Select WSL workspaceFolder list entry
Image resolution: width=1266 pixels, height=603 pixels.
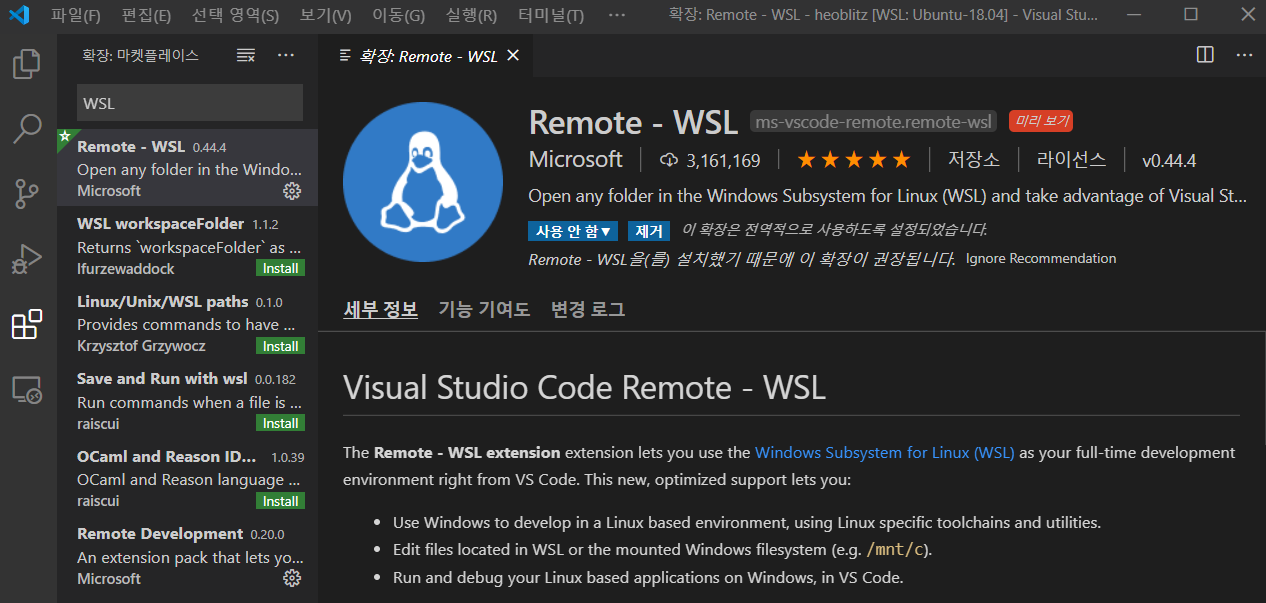click(188, 246)
